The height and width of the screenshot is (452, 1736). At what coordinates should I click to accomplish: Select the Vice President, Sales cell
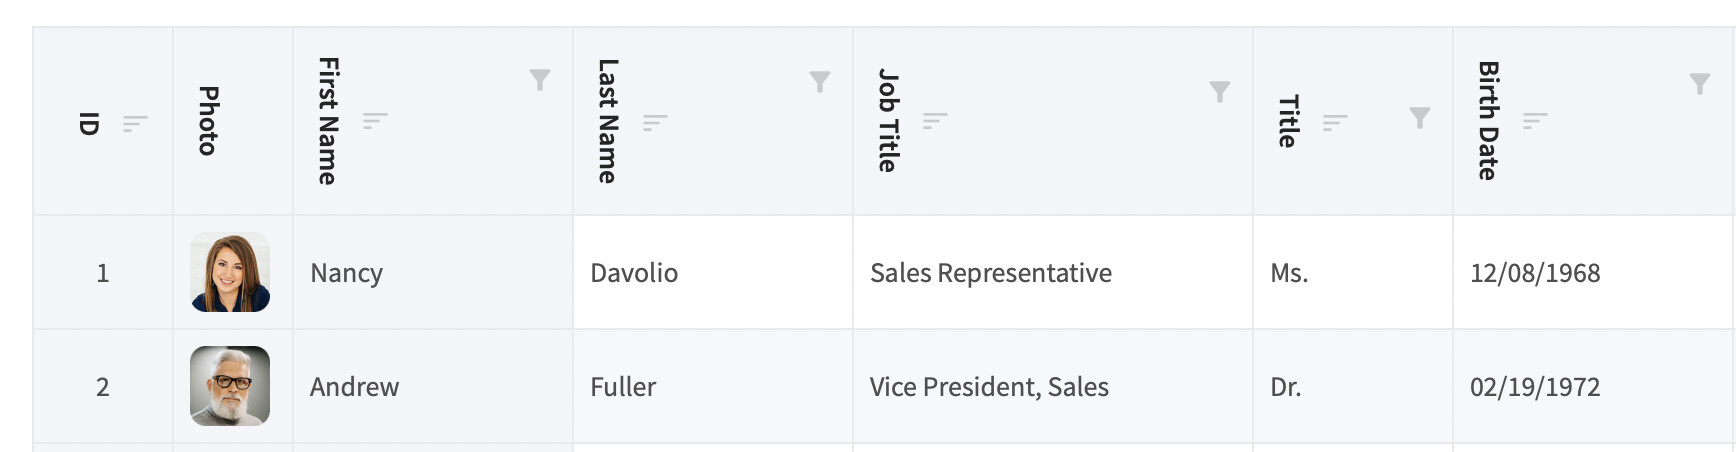[1053, 386]
